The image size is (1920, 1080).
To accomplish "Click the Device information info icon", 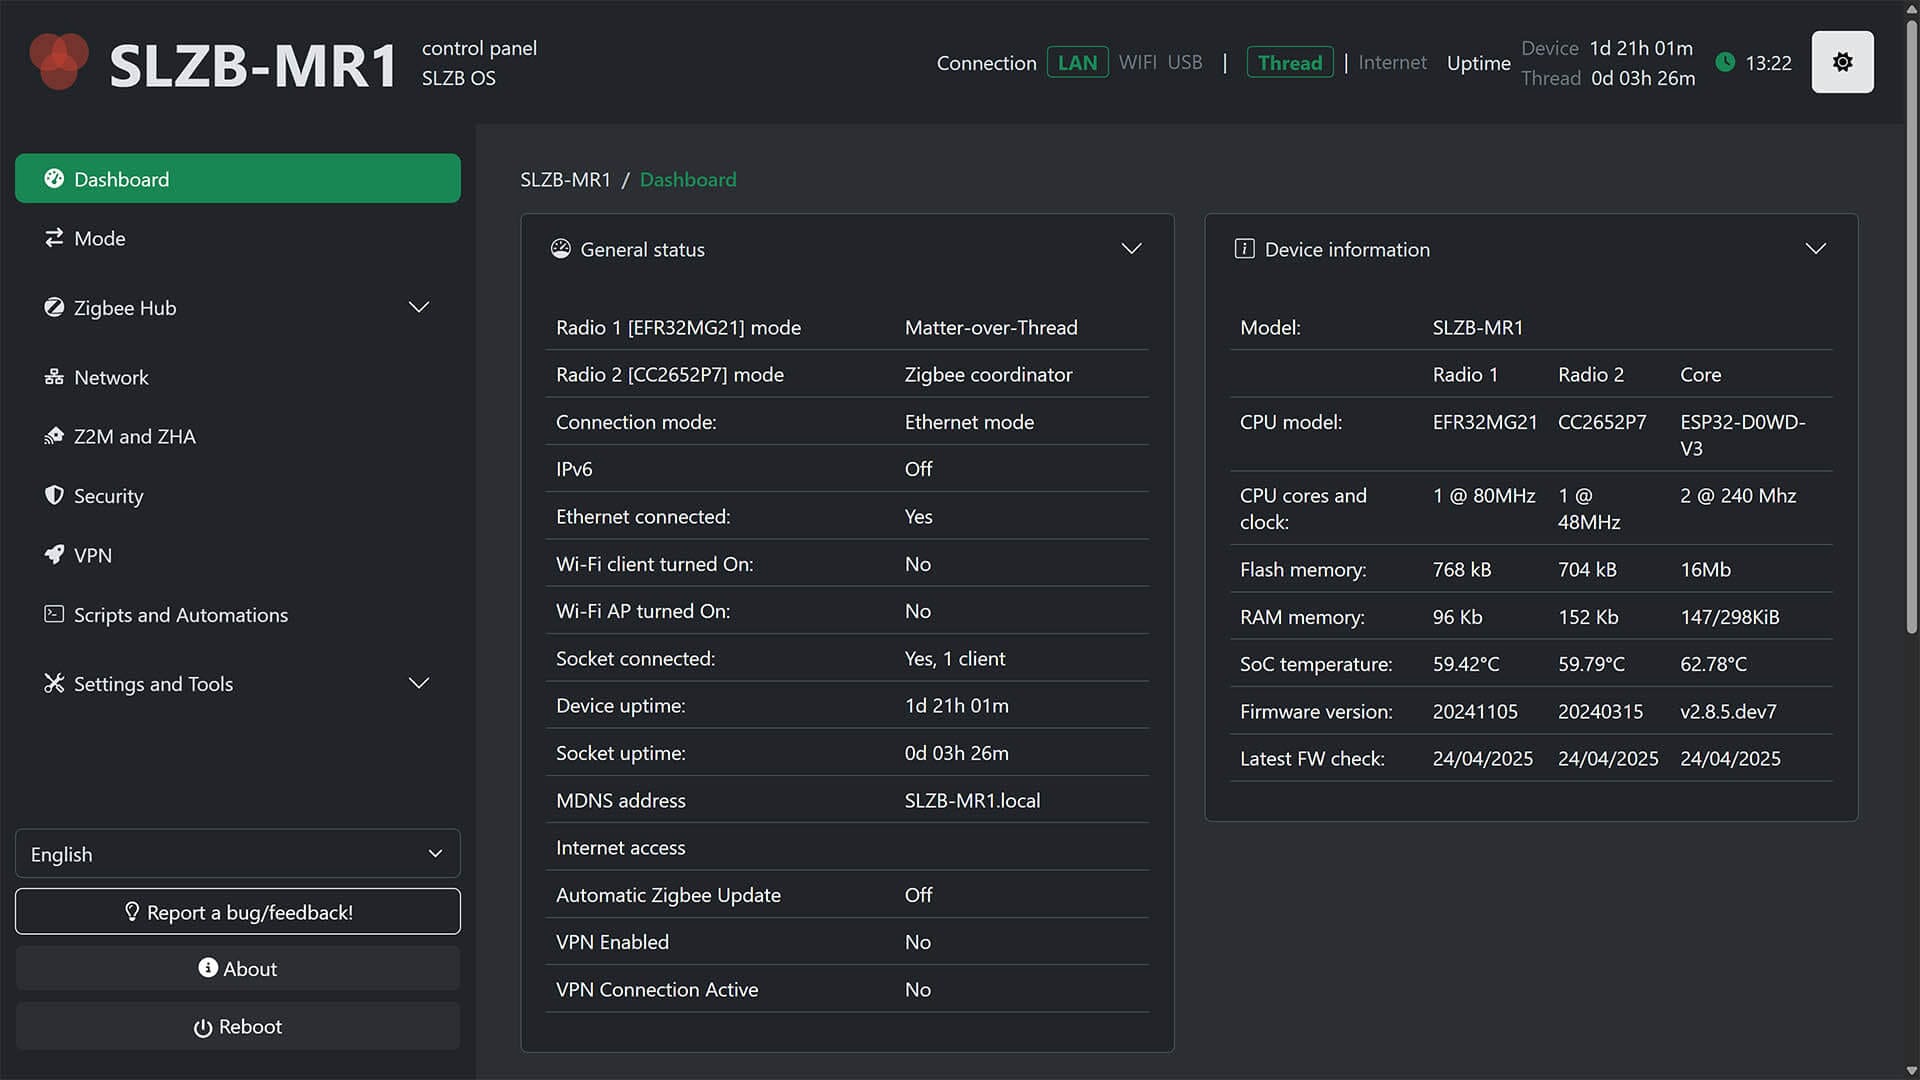I will (x=1244, y=249).
